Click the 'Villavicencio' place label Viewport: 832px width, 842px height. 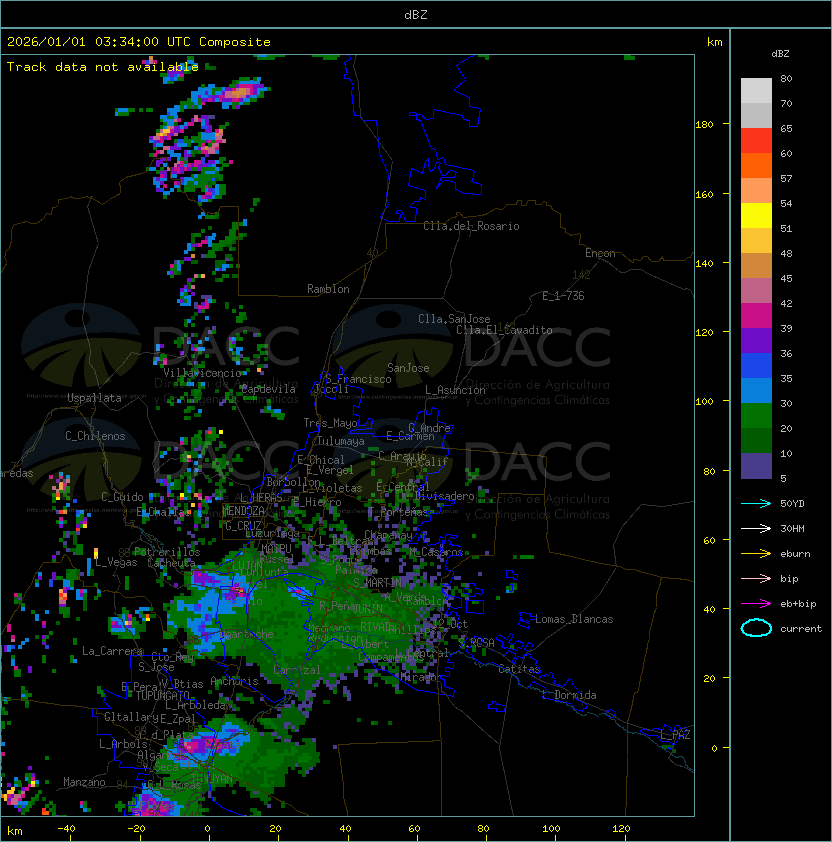pos(202,373)
